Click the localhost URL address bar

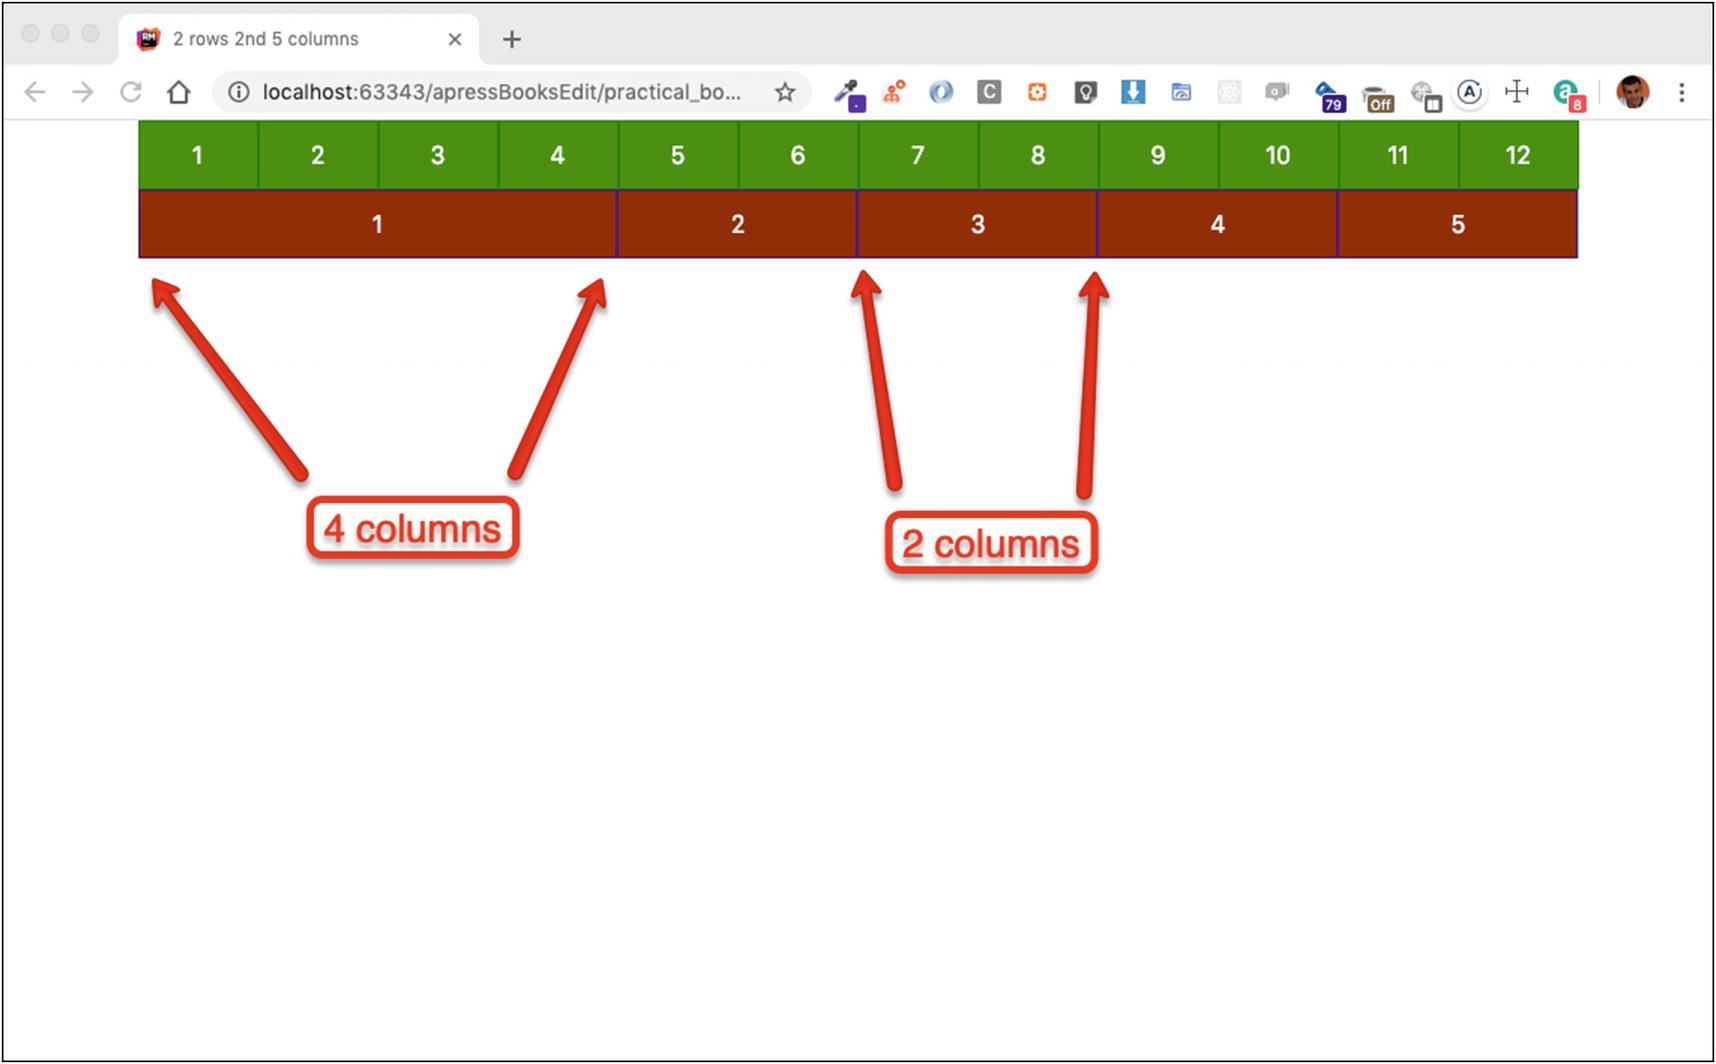[500, 93]
